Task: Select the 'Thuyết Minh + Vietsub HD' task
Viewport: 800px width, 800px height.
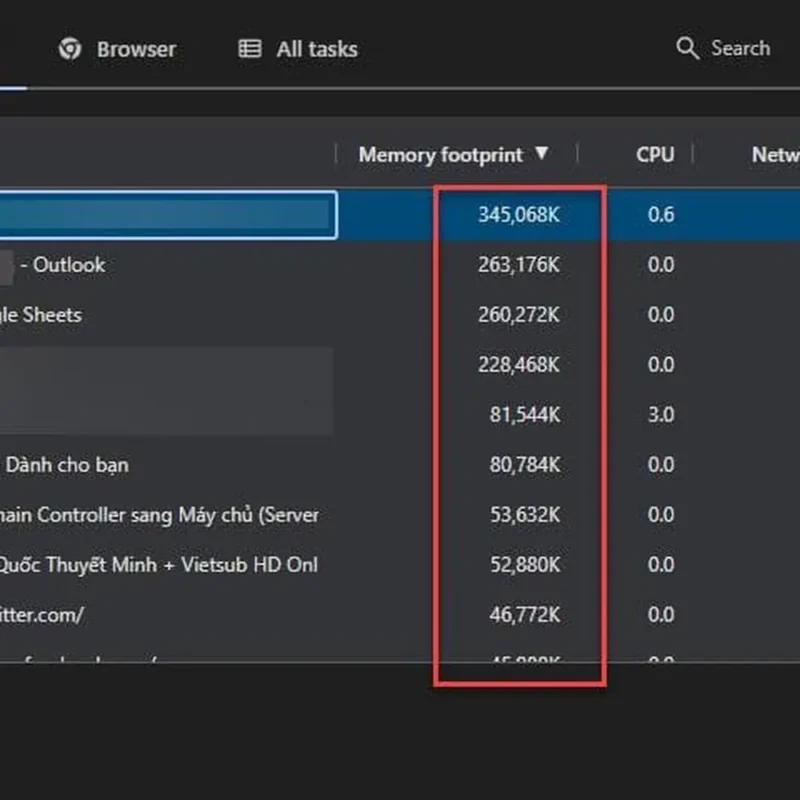Action: [x=158, y=565]
